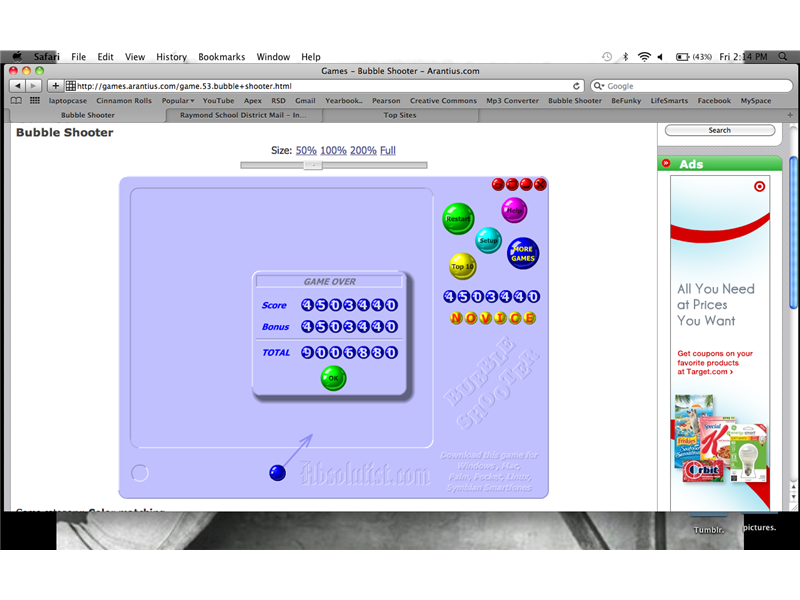Open the History menu
This screenshot has height=600, width=800.
point(171,57)
